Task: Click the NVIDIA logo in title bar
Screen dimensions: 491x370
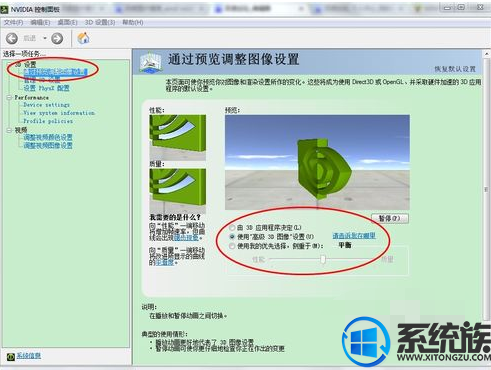Action: coord(4,9)
